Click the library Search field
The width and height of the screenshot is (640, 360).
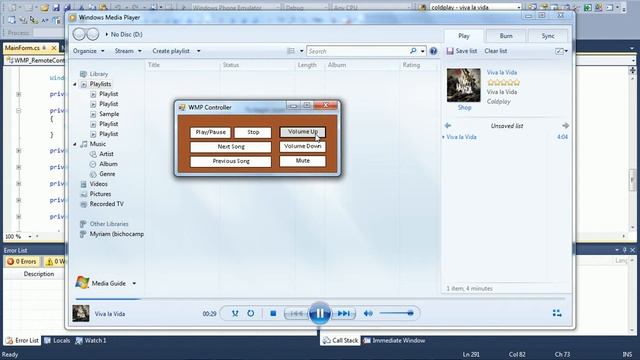click(357, 51)
